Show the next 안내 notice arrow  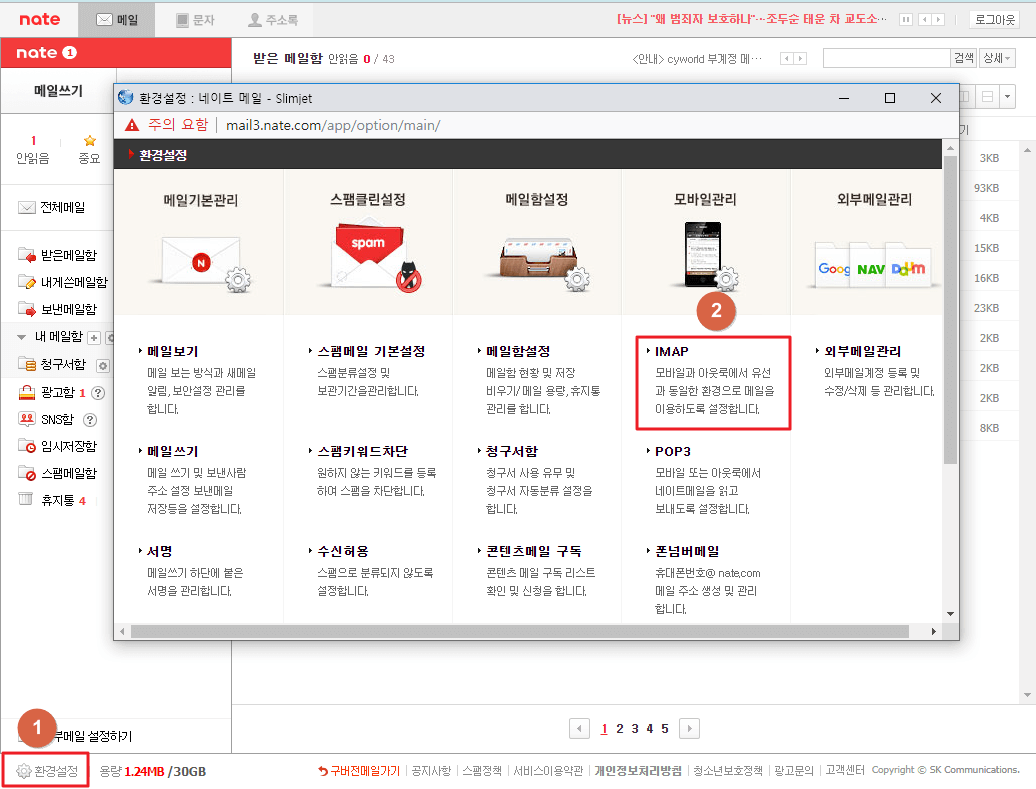tap(801, 59)
